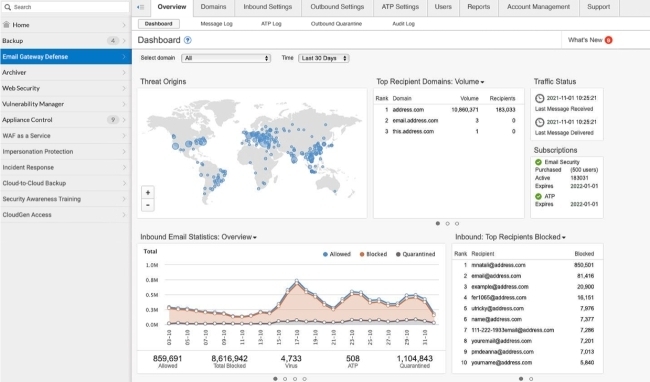
Task: Select second page dot under Inbound Email Statistics
Action: 285,379
